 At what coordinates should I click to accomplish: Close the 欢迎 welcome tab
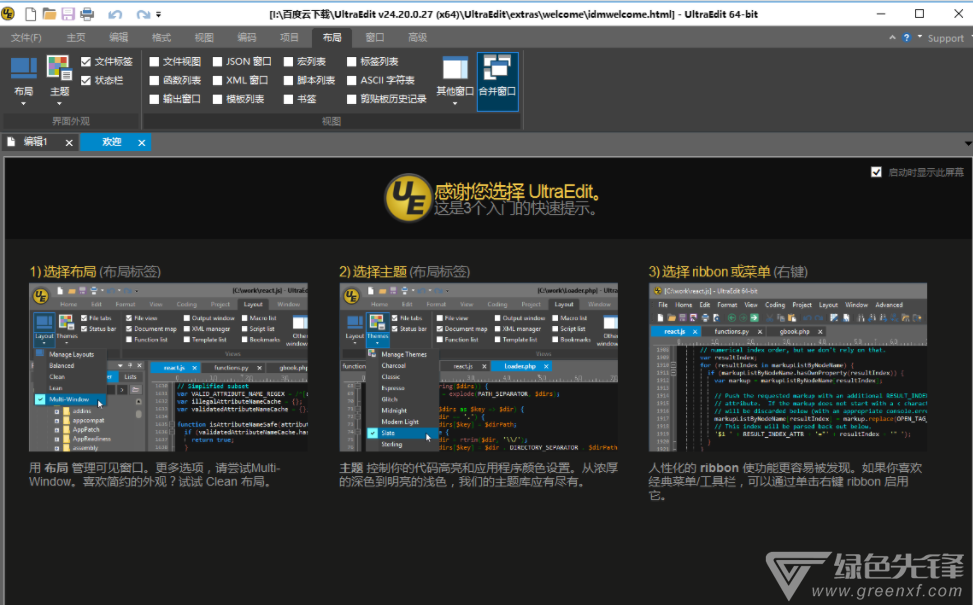pos(141,143)
